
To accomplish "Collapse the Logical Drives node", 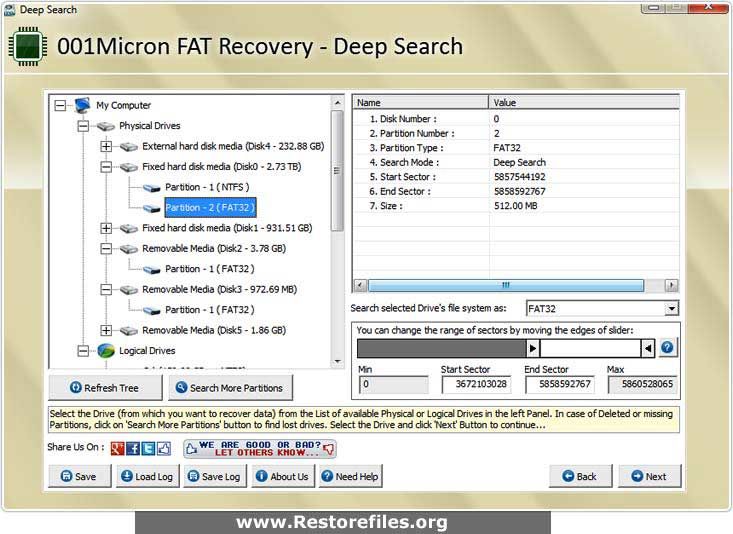I will [x=83, y=351].
